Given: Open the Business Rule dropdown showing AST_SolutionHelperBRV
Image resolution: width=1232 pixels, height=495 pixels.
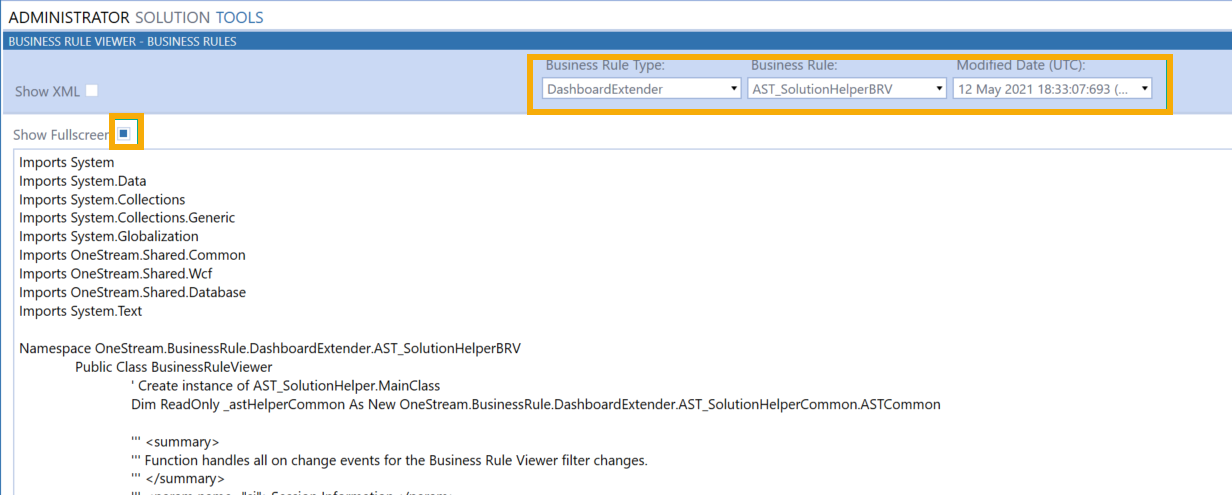Looking at the screenshot, I should tap(847, 88).
